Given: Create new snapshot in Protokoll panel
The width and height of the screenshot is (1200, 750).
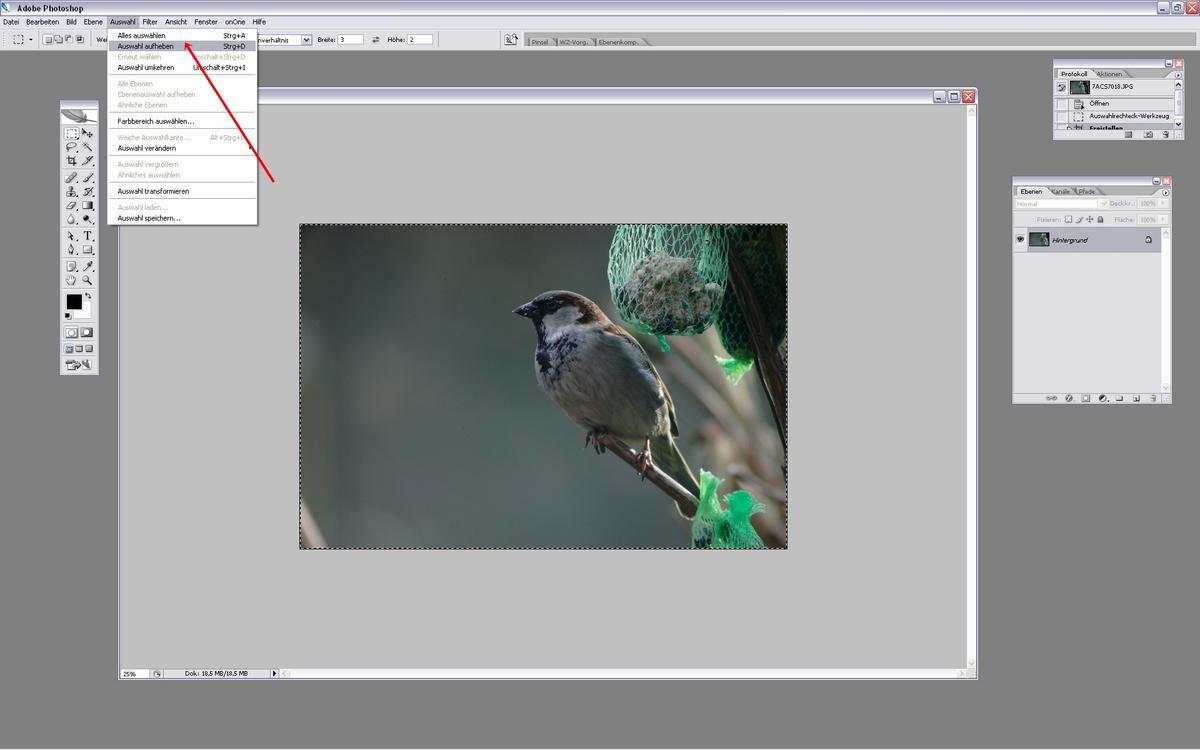Looking at the screenshot, I should click(1148, 134).
